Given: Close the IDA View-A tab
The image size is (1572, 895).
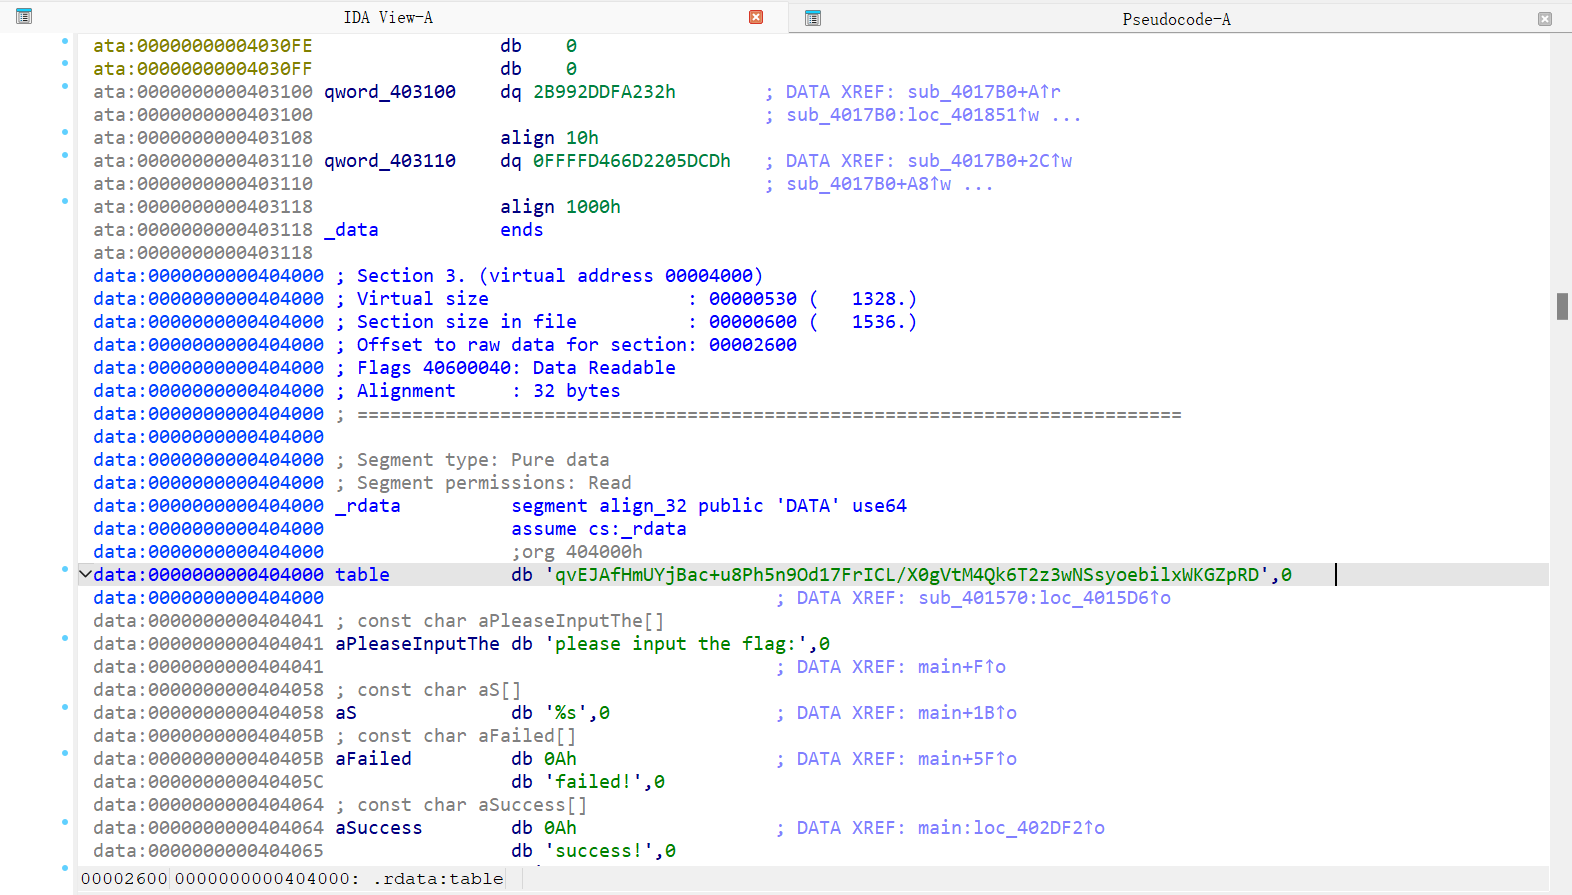Looking at the screenshot, I should click(x=756, y=17).
